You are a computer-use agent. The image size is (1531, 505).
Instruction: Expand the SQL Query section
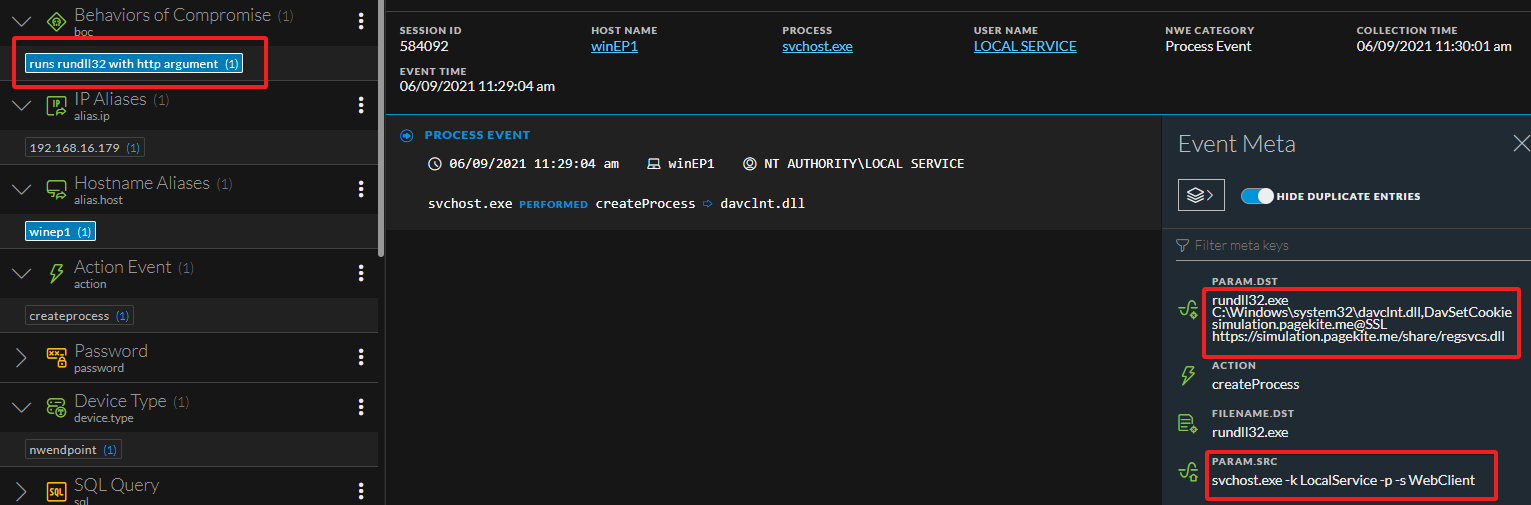coord(21,491)
